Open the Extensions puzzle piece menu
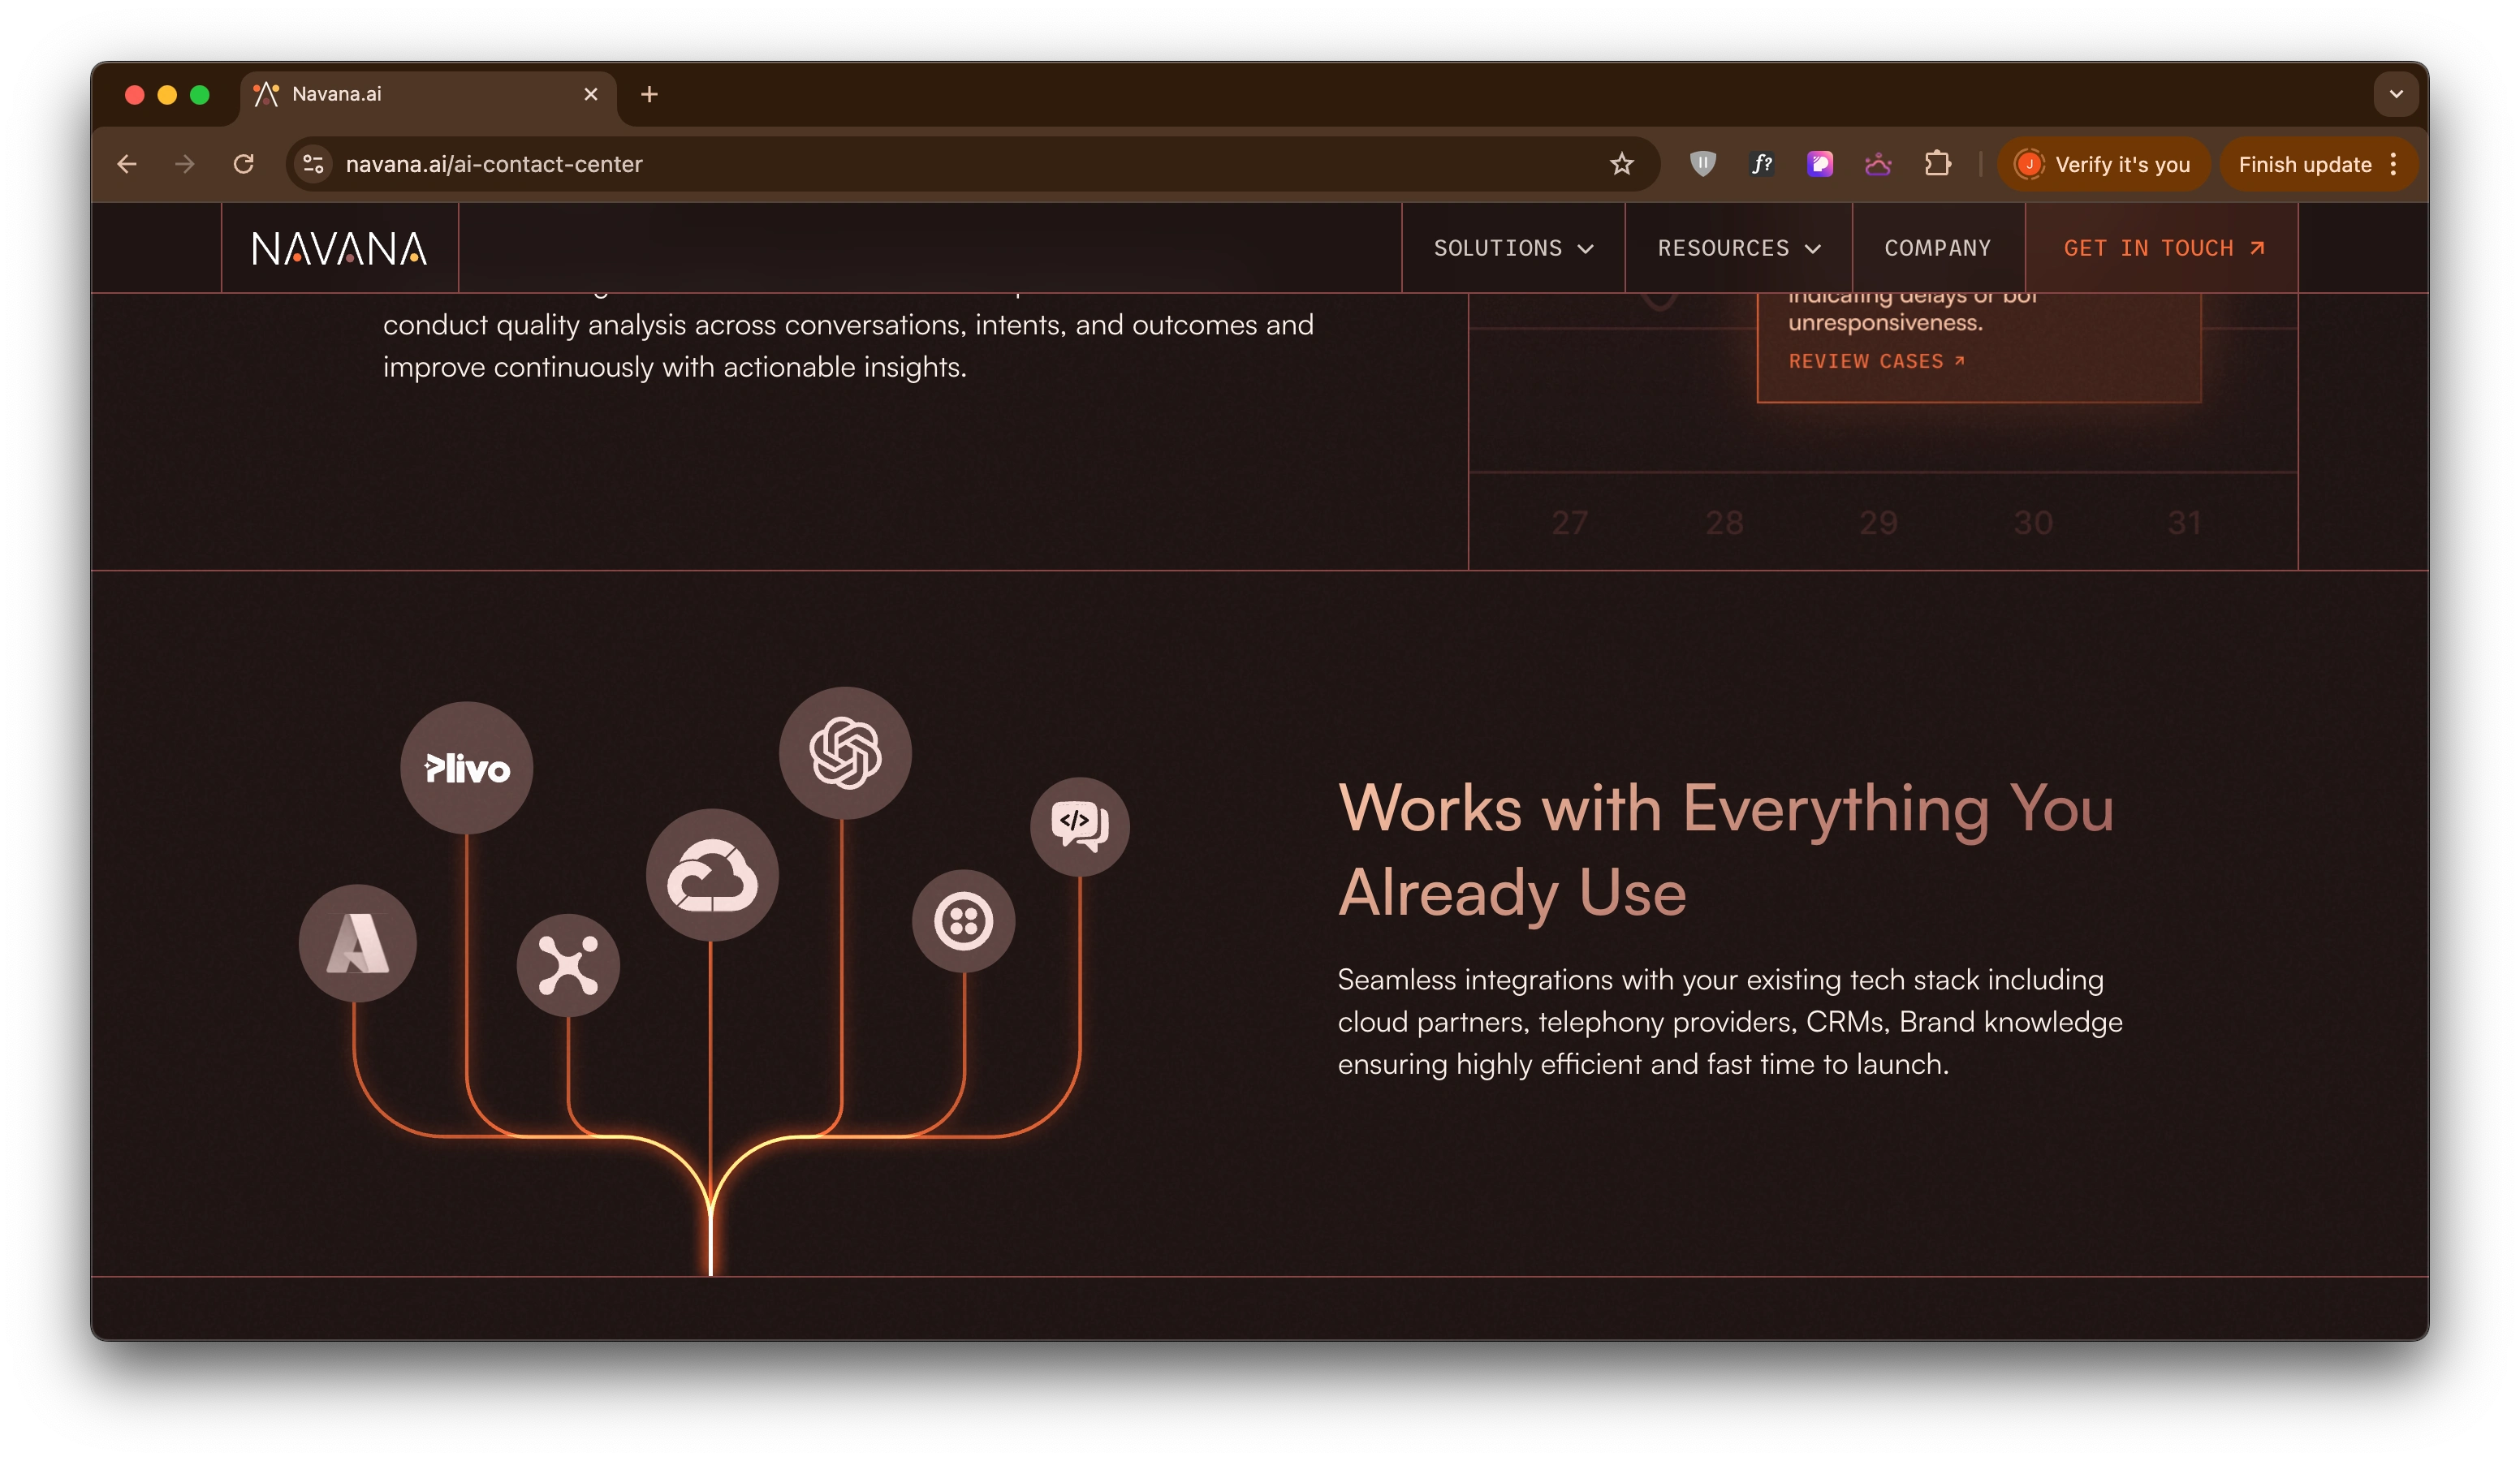Viewport: 2520px width, 1461px height. click(x=1937, y=164)
